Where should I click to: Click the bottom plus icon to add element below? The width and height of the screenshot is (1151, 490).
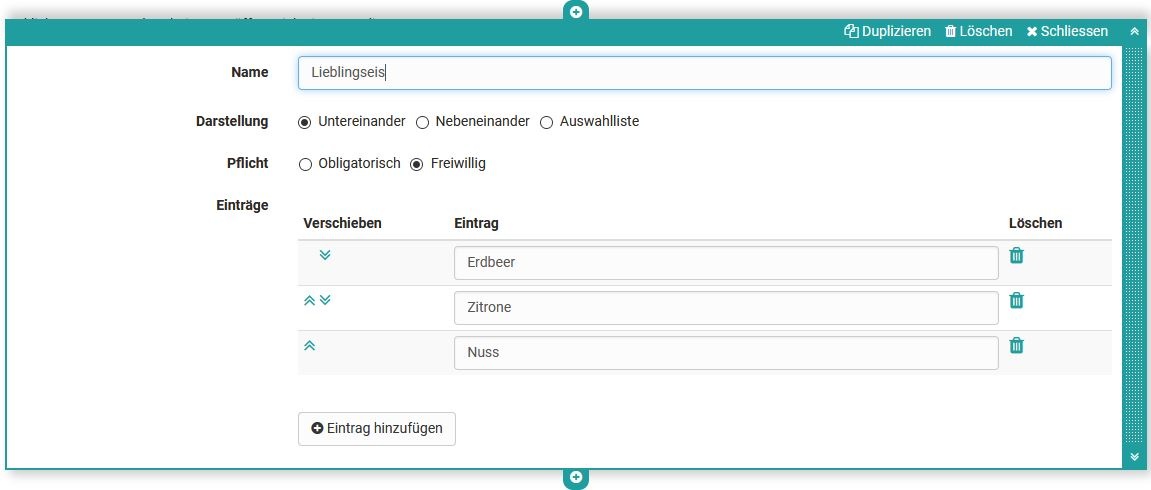pyautogui.click(x=576, y=478)
